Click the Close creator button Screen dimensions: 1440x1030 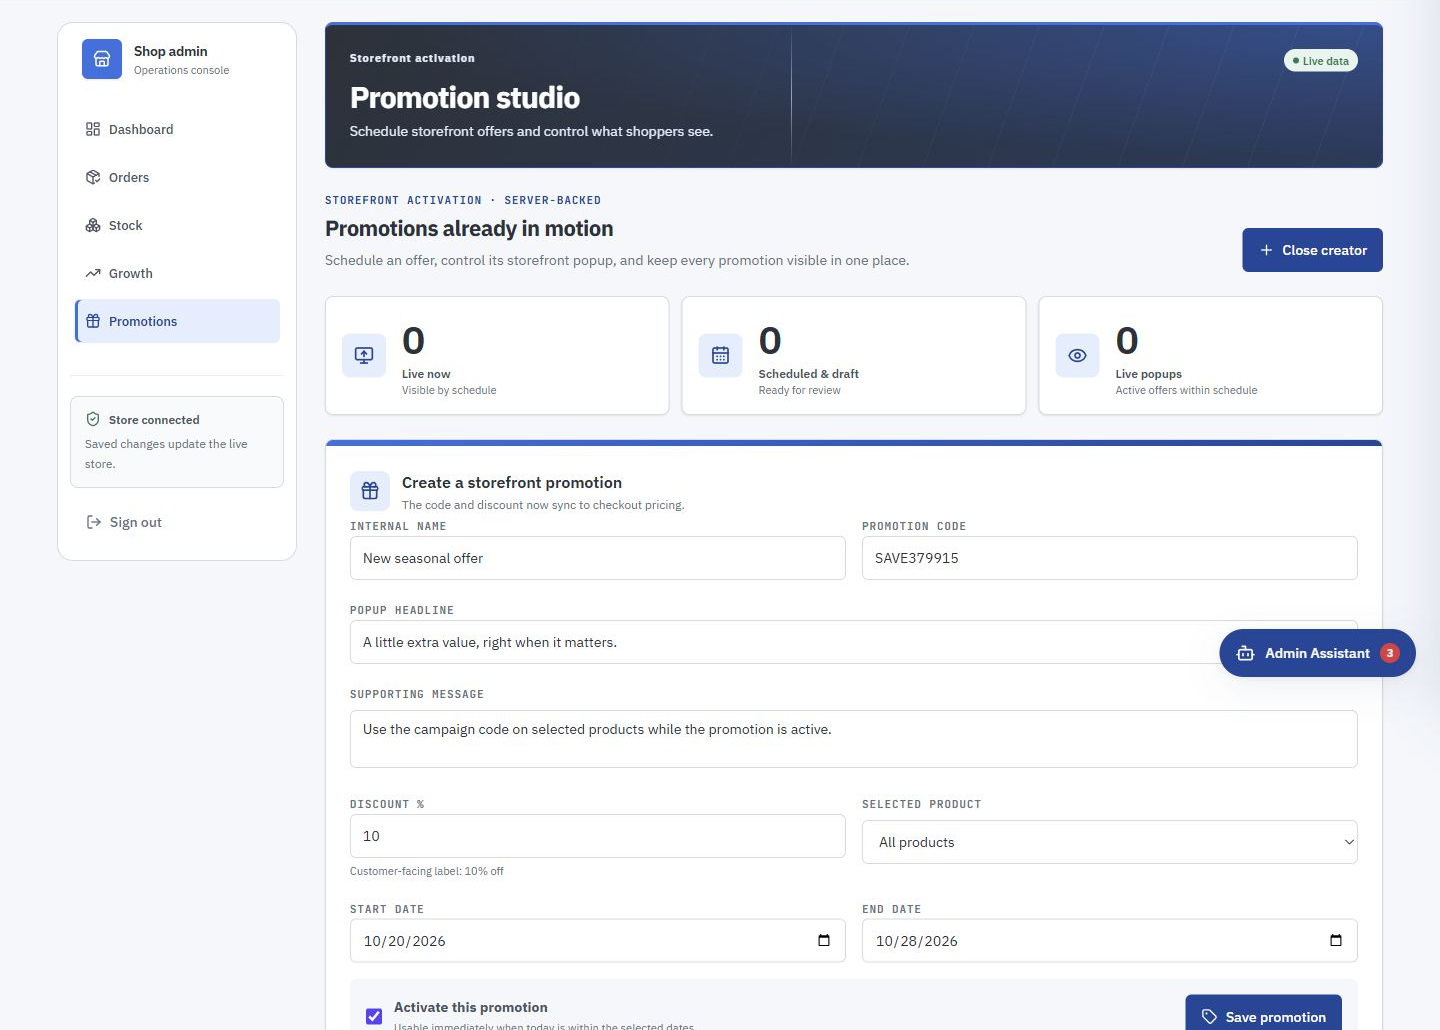click(1312, 250)
